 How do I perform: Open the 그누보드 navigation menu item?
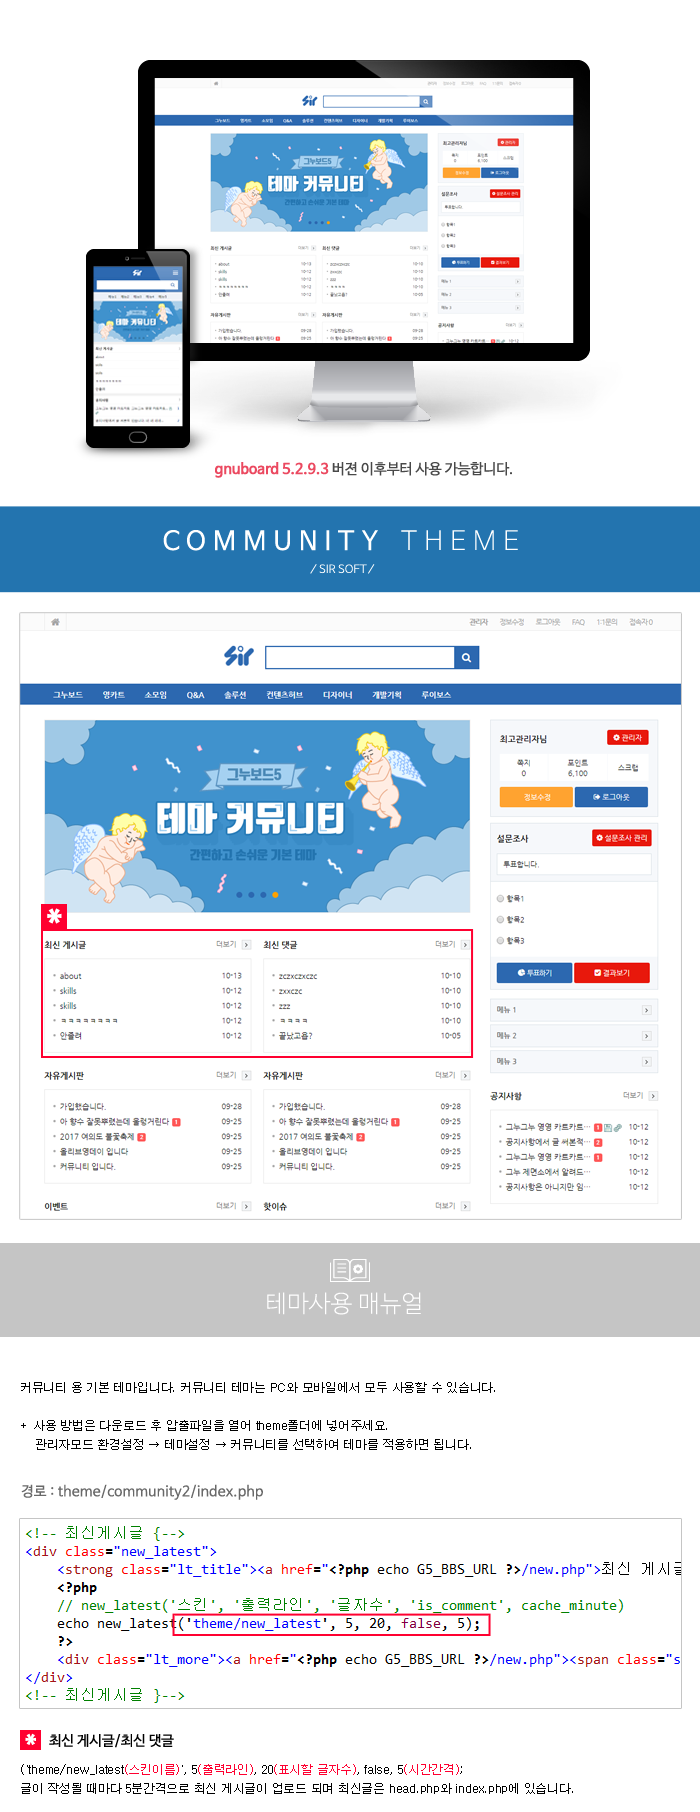tap(68, 695)
